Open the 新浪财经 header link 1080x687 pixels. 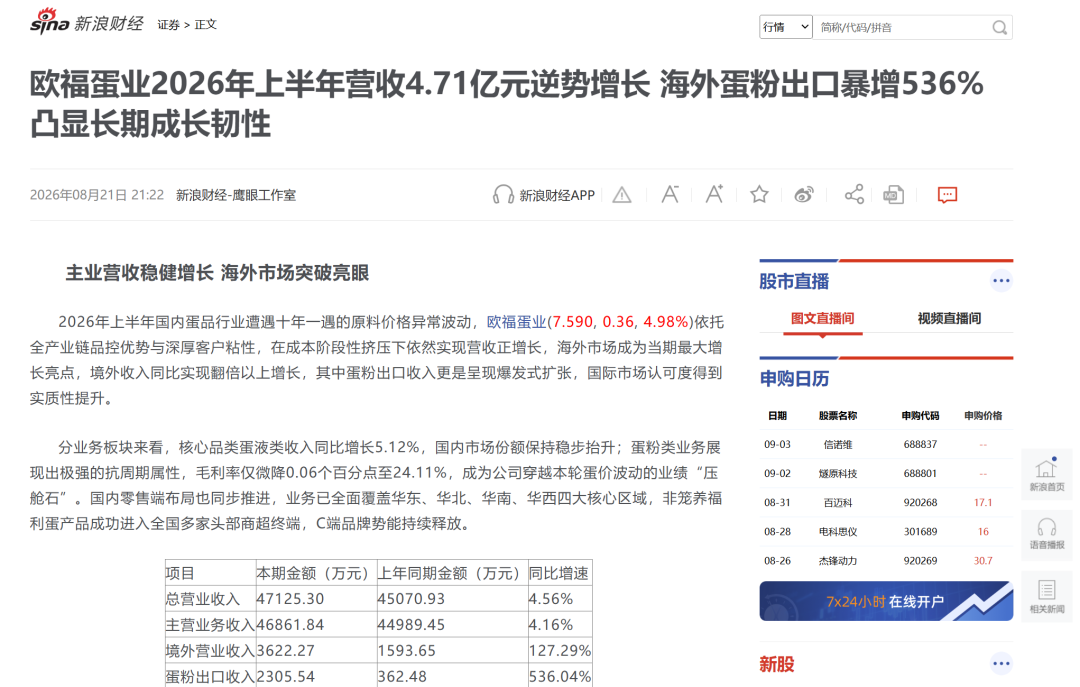click(x=109, y=23)
